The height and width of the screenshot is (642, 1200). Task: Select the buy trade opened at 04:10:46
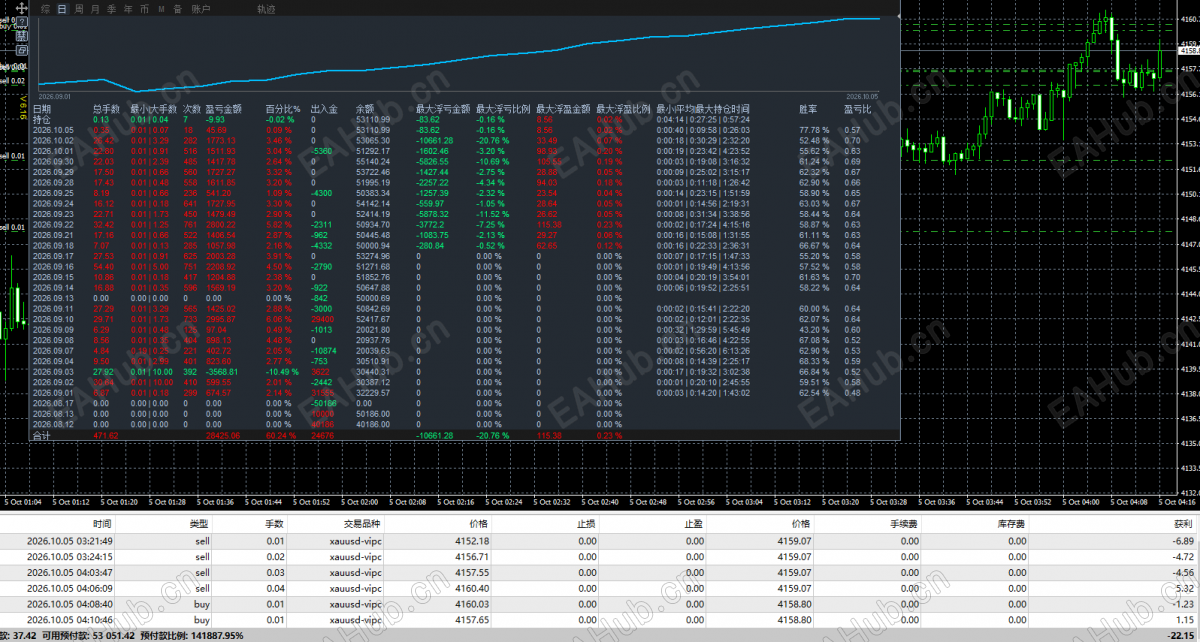(600, 621)
